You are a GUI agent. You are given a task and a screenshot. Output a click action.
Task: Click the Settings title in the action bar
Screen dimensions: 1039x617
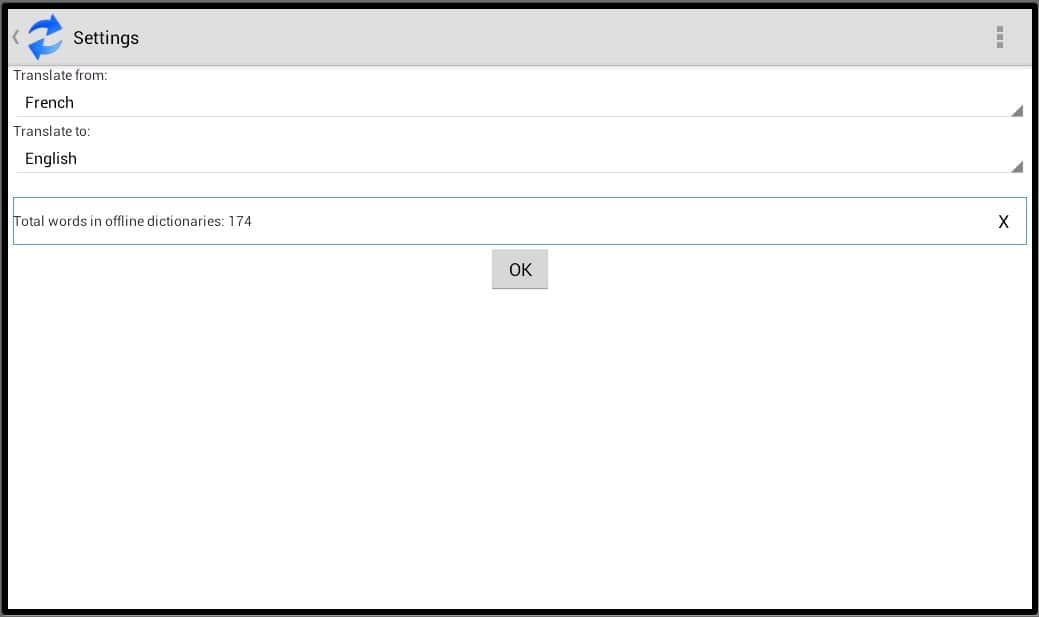[106, 38]
